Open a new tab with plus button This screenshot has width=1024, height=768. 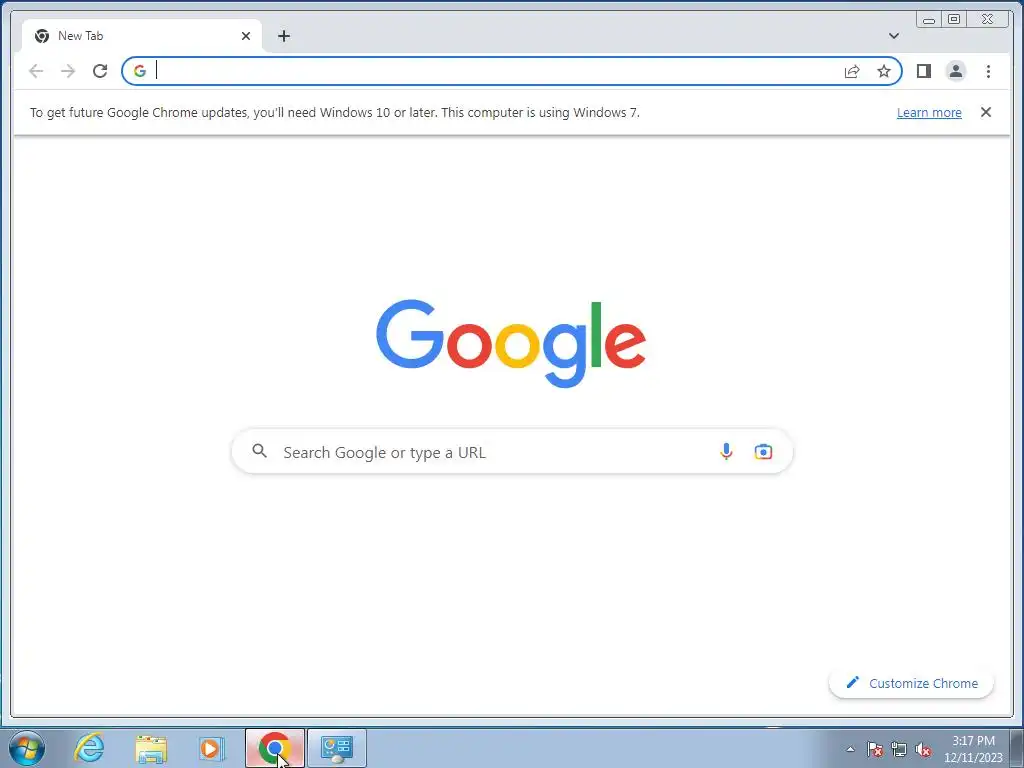[x=283, y=36]
